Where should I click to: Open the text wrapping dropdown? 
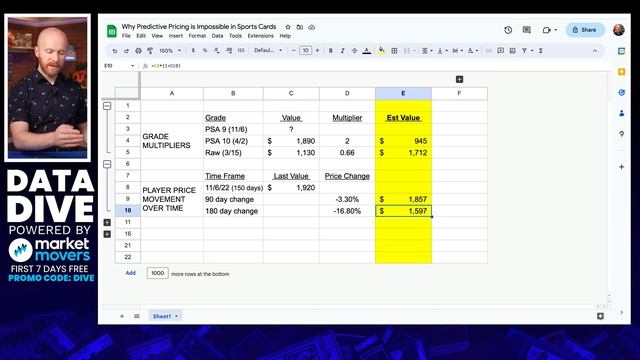(457, 51)
